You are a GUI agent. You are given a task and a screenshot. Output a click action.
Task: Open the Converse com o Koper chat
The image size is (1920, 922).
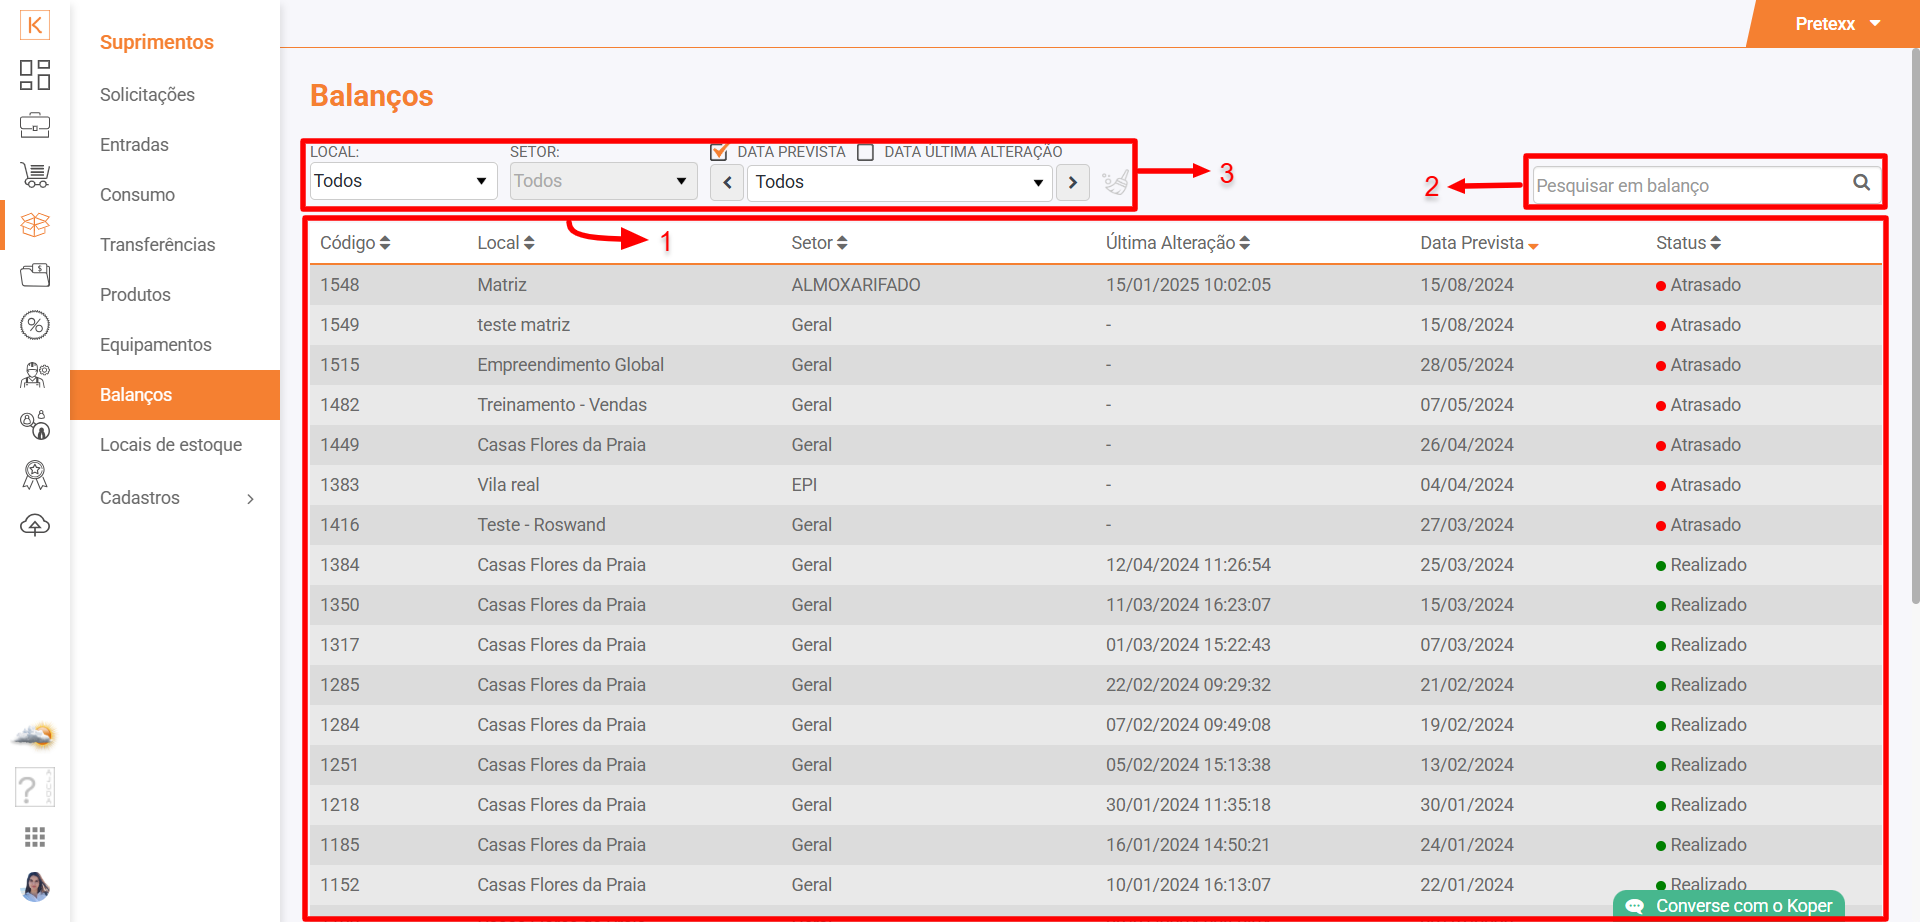tap(1730, 905)
